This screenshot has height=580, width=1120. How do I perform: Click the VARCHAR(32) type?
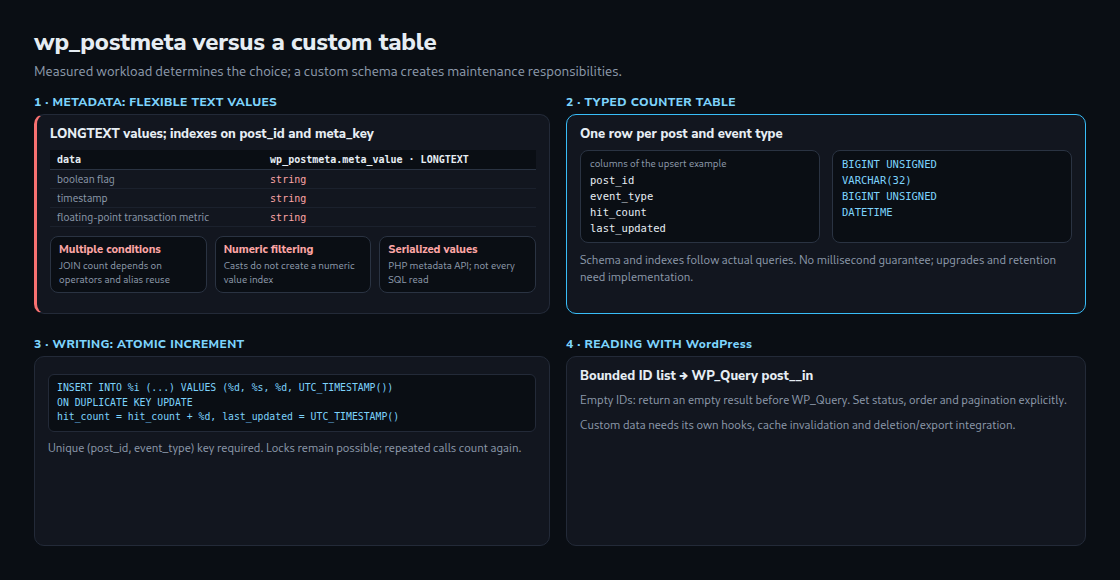point(876,180)
